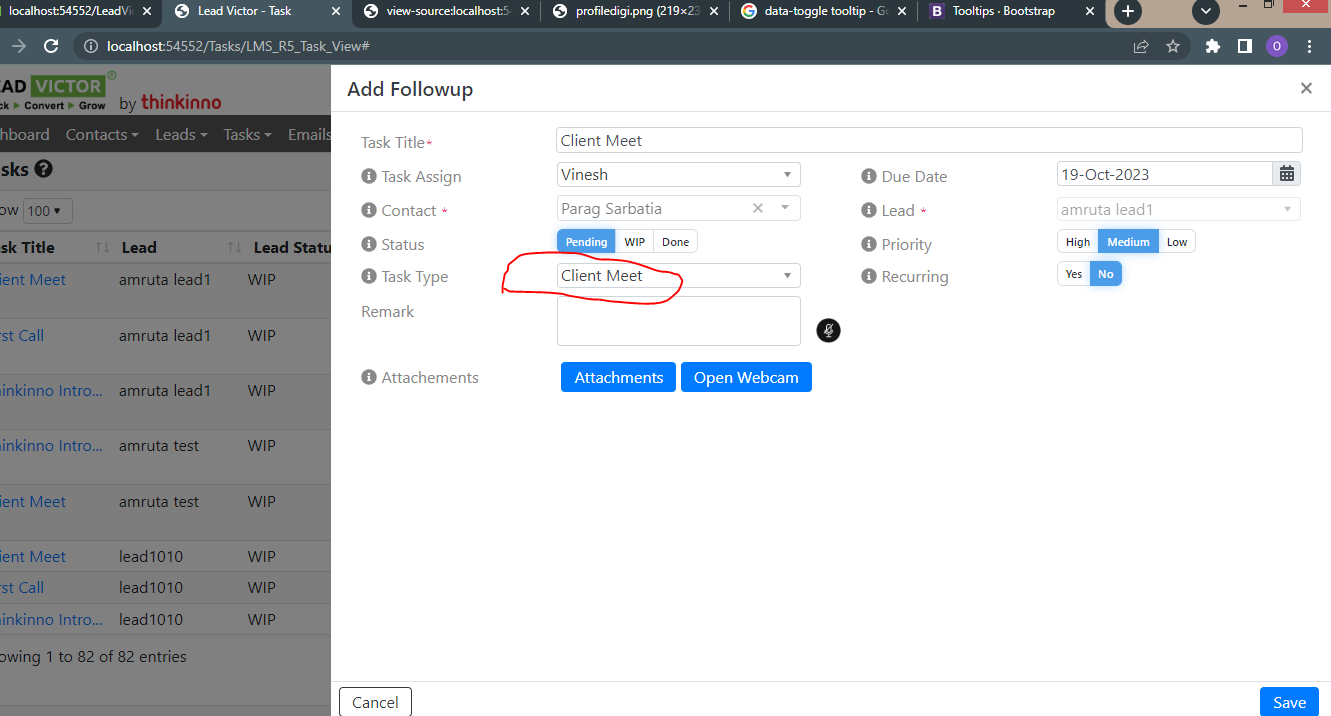Image resolution: width=1331 pixels, height=716 pixels.
Task: Click the thinkinno logo link
Action: tap(180, 102)
